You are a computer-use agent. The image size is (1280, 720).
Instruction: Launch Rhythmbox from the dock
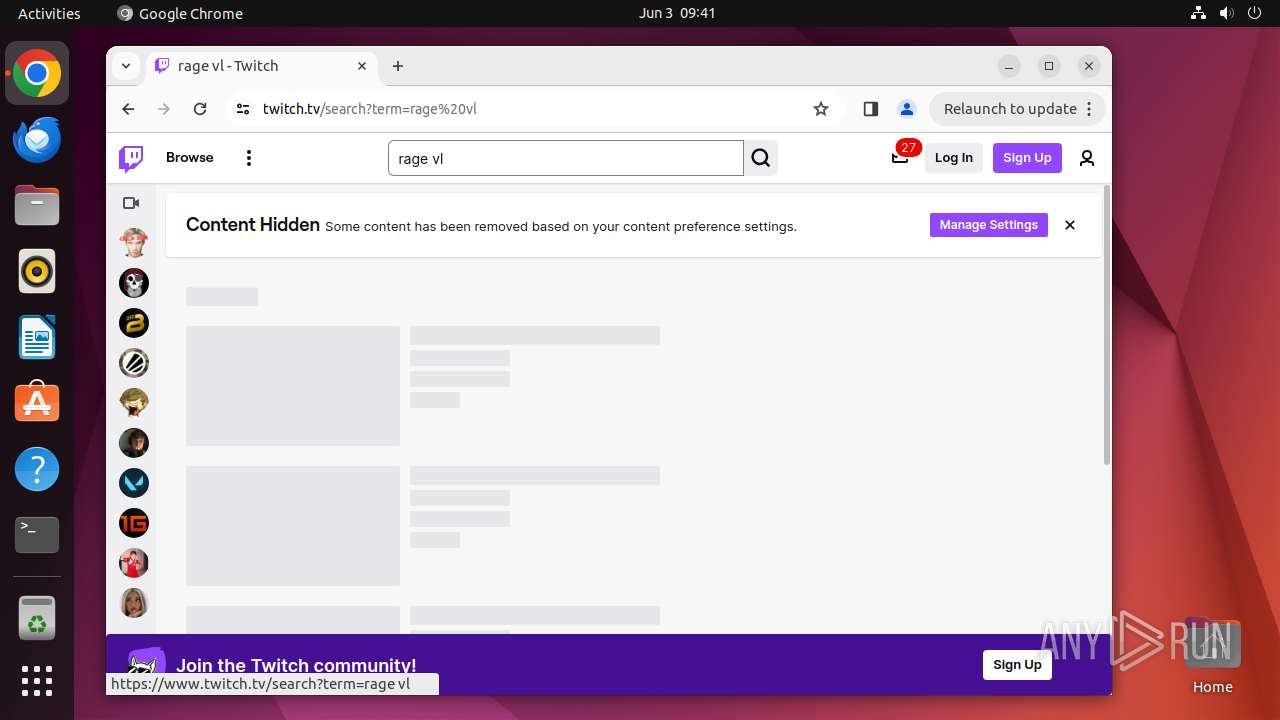click(37, 271)
